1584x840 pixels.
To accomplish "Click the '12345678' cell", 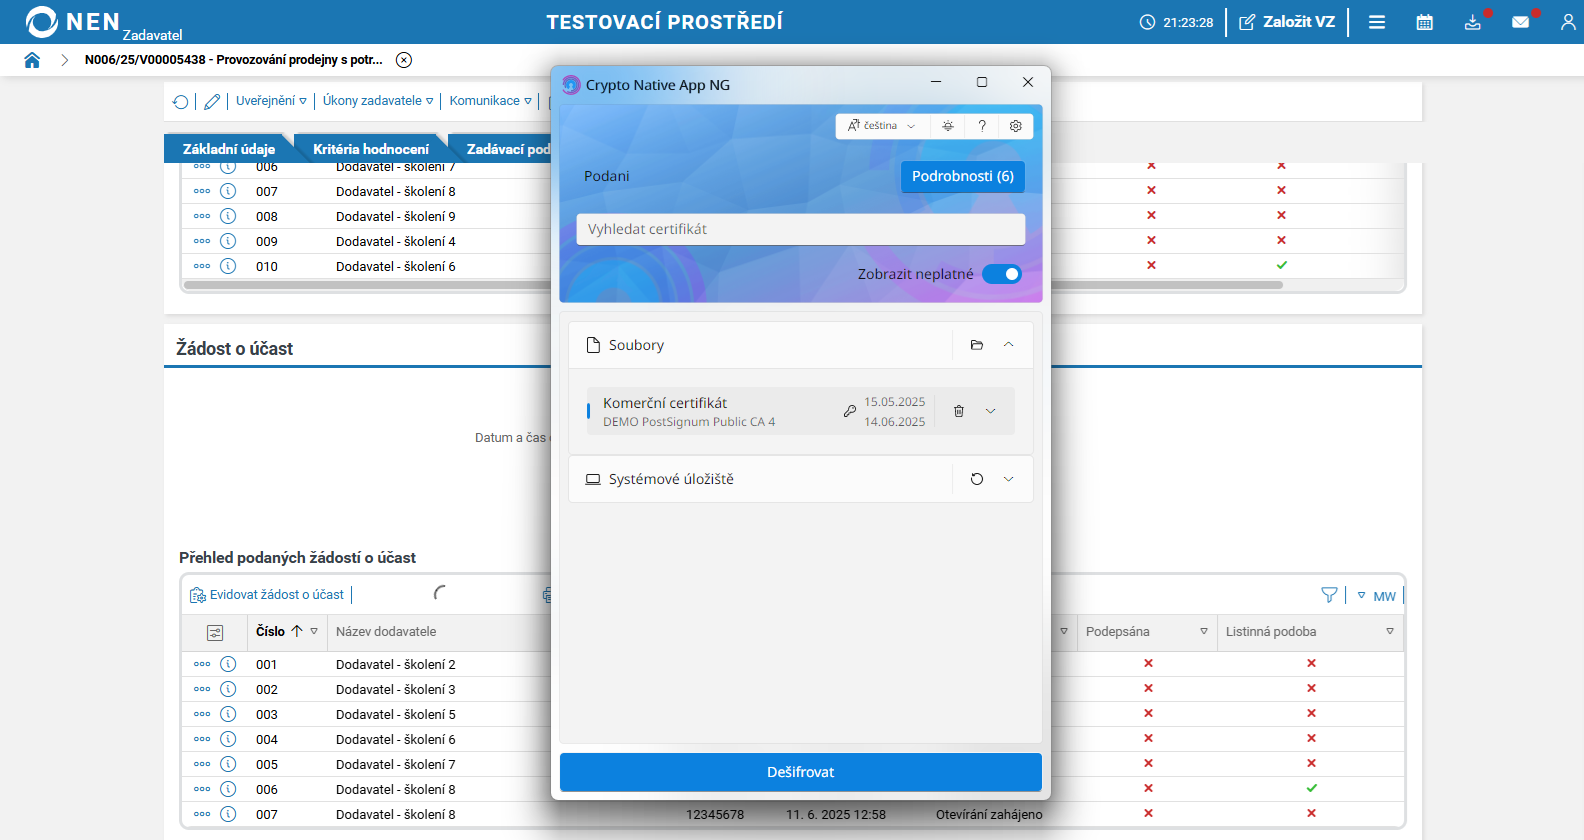I will [715, 814].
